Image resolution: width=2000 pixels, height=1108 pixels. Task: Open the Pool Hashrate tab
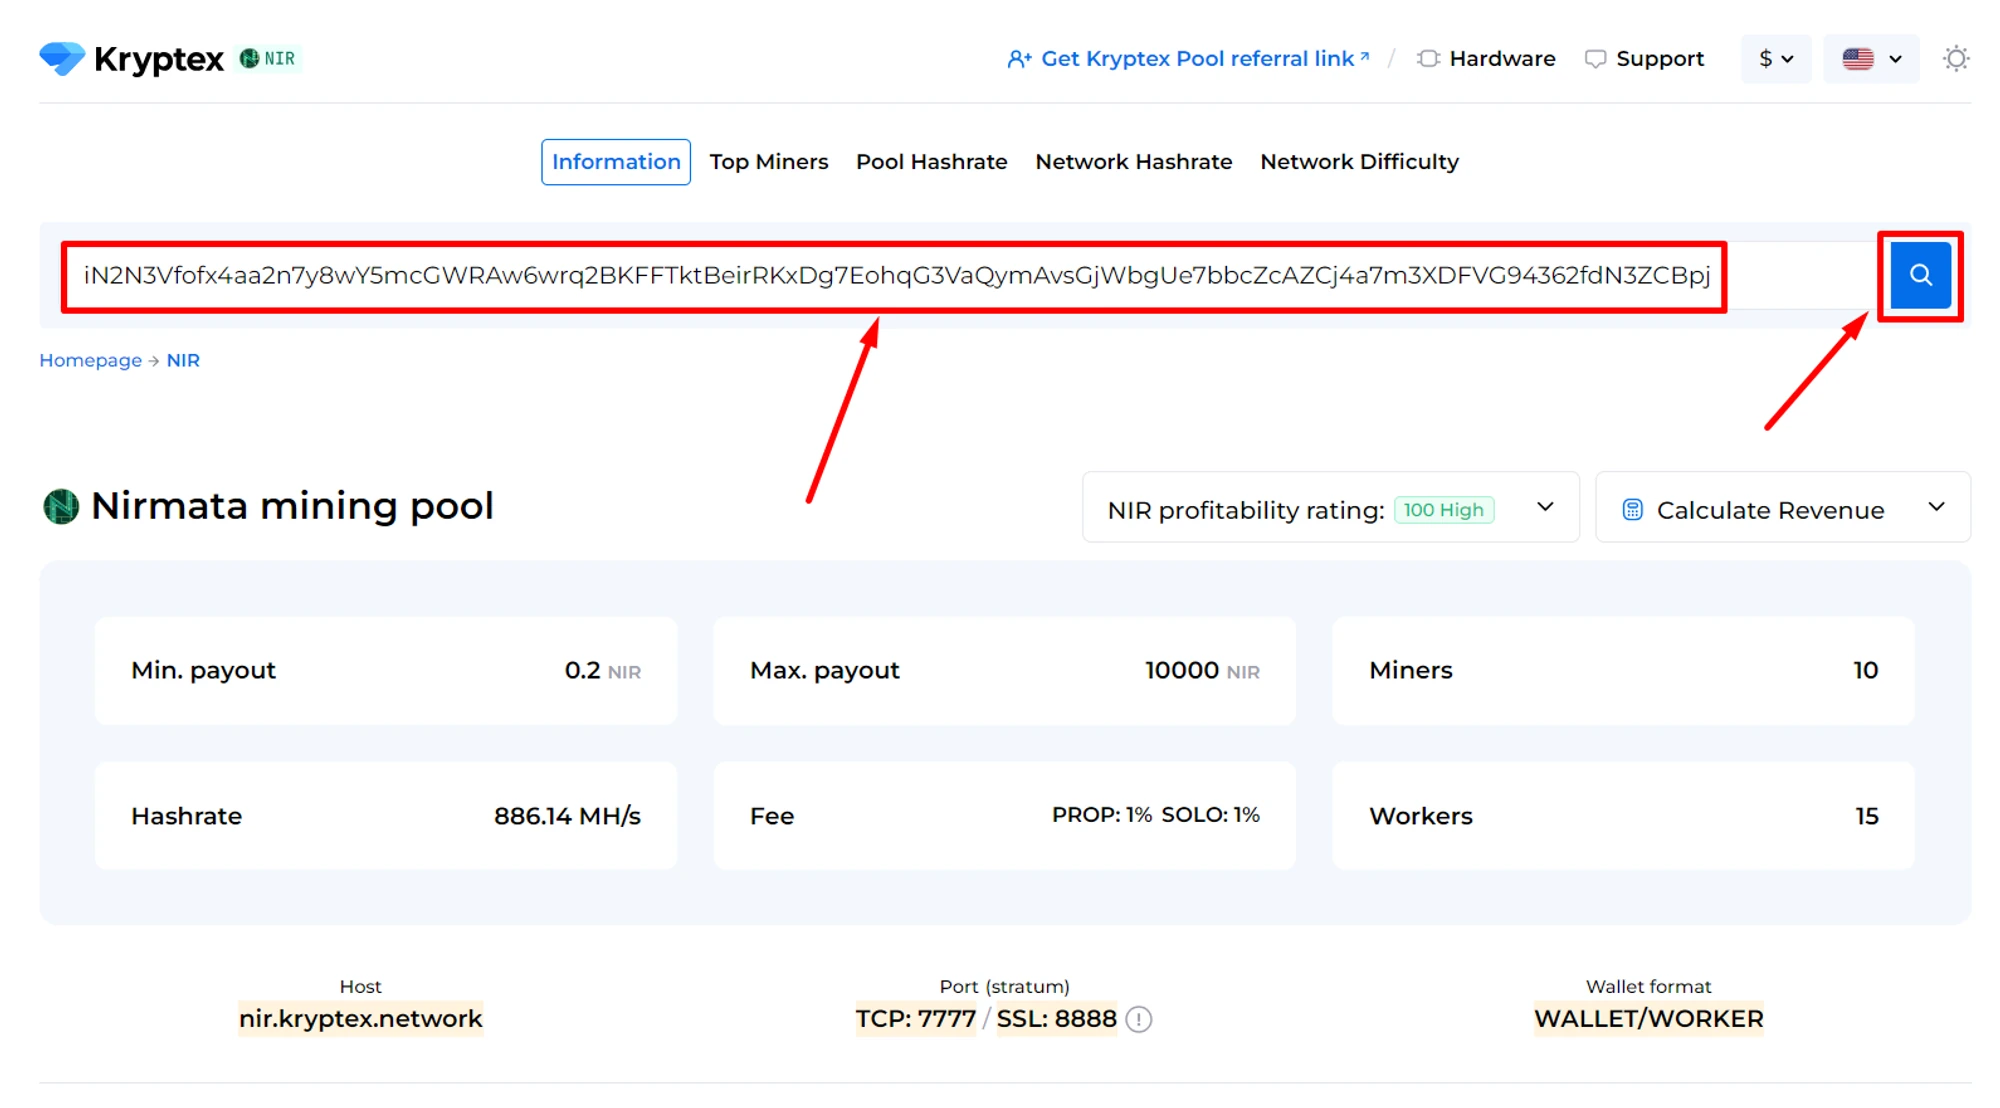tap(931, 162)
